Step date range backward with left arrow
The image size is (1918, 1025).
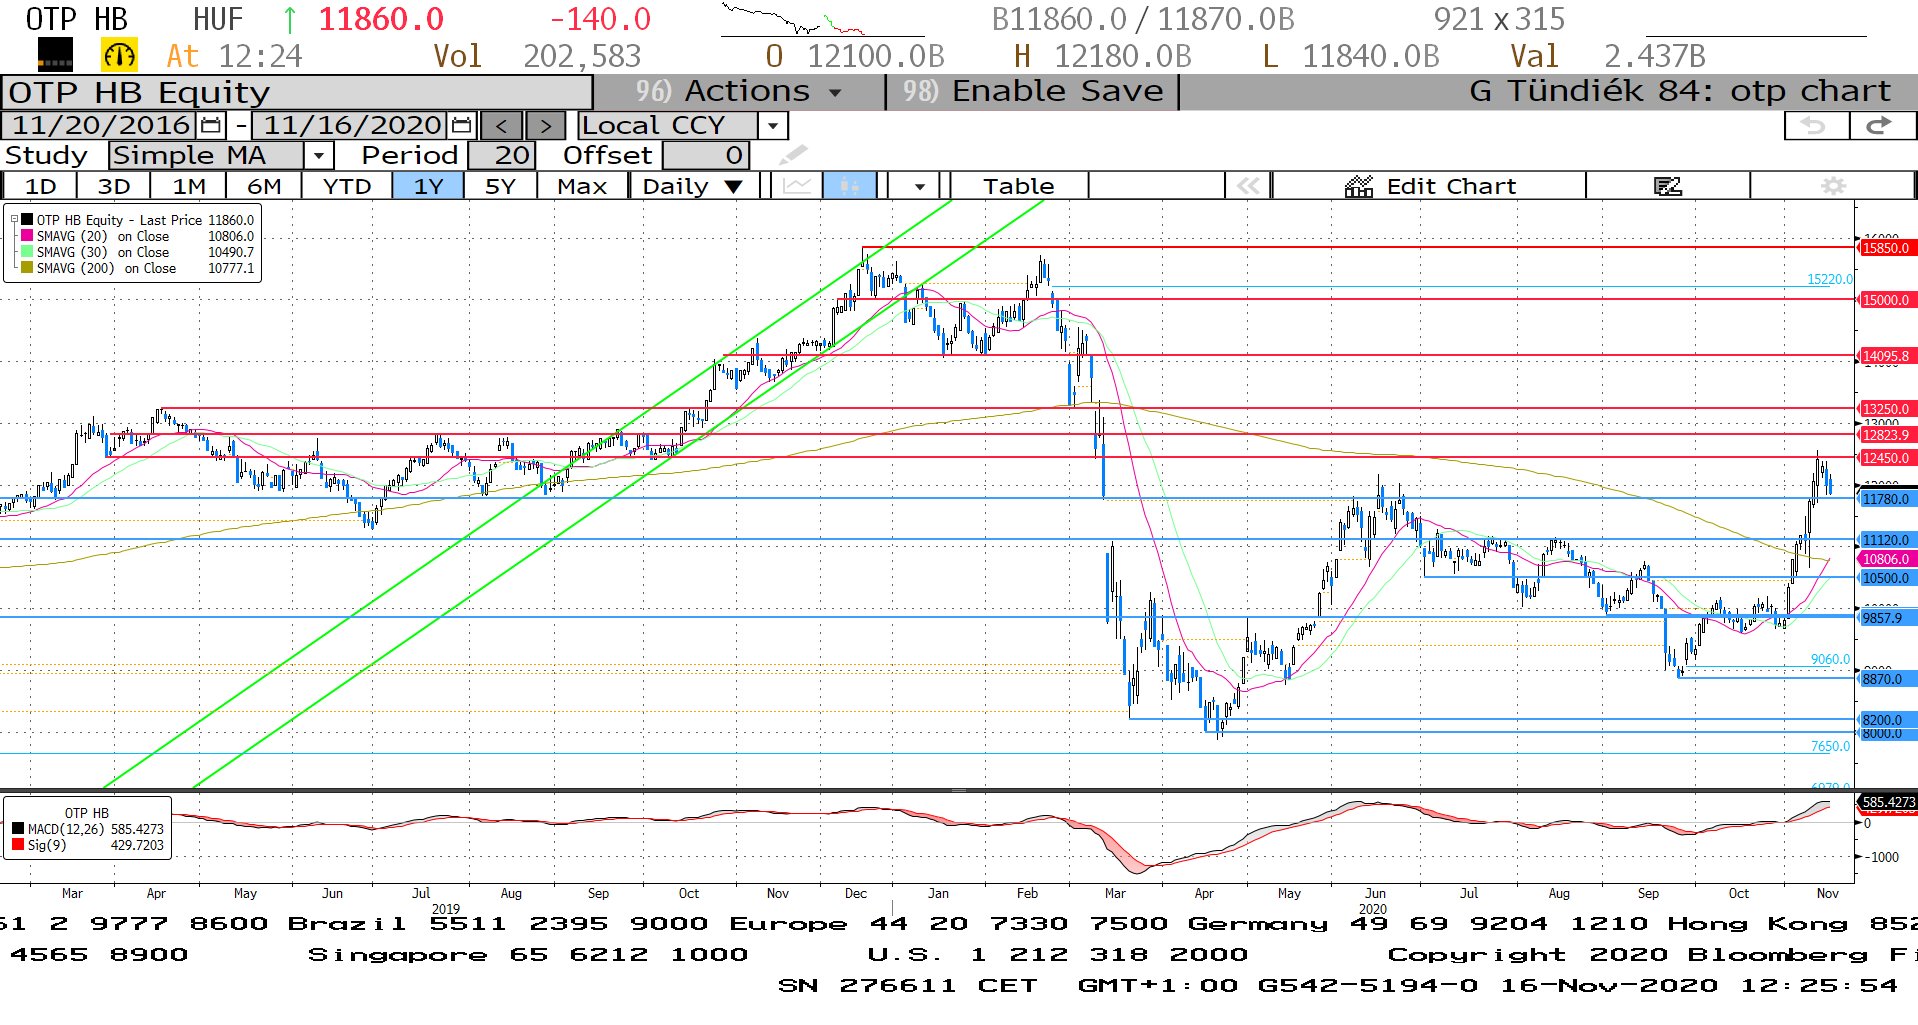pyautogui.click(x=501, y=125)
